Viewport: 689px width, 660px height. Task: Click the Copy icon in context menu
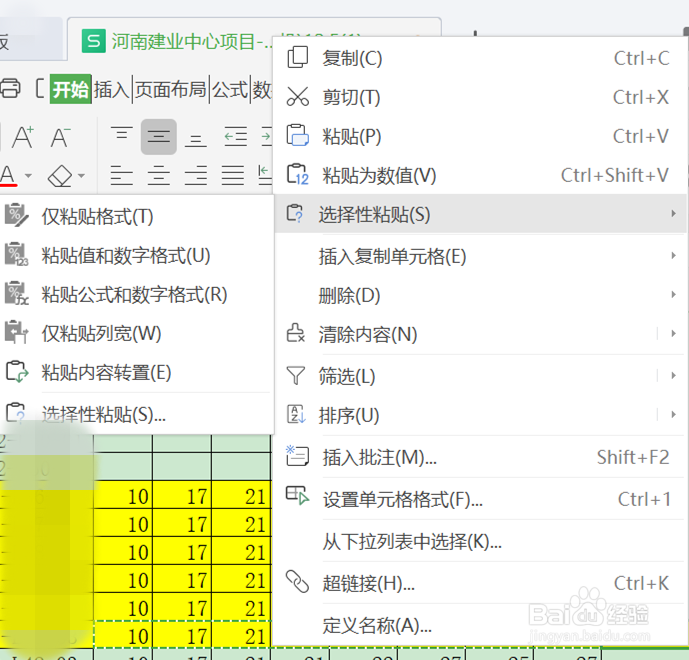pyautogui.click(x=297, y=58)
